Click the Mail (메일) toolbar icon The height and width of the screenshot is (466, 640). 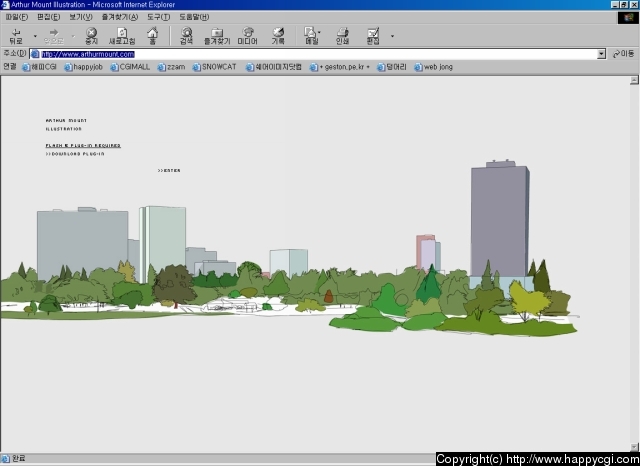point(311,36)
